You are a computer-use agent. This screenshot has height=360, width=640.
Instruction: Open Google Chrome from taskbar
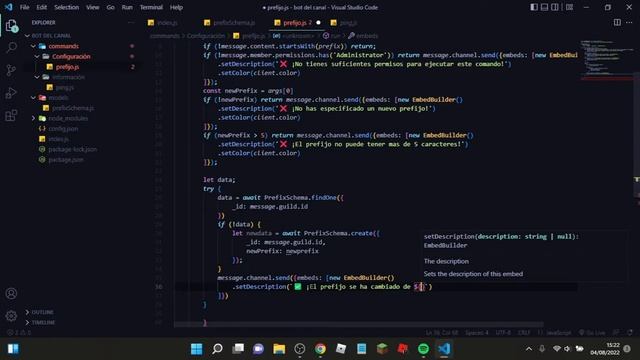(320, 349)
